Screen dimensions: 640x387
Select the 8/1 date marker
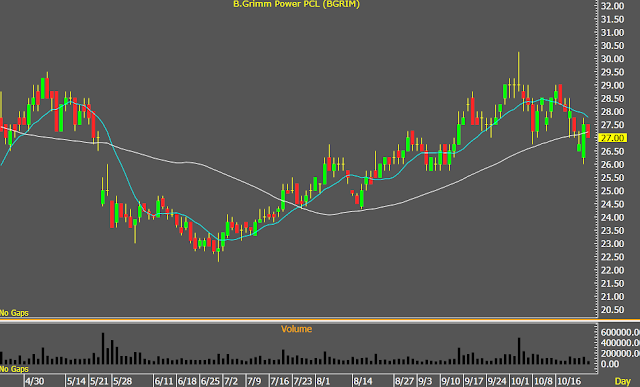(323, 381)
